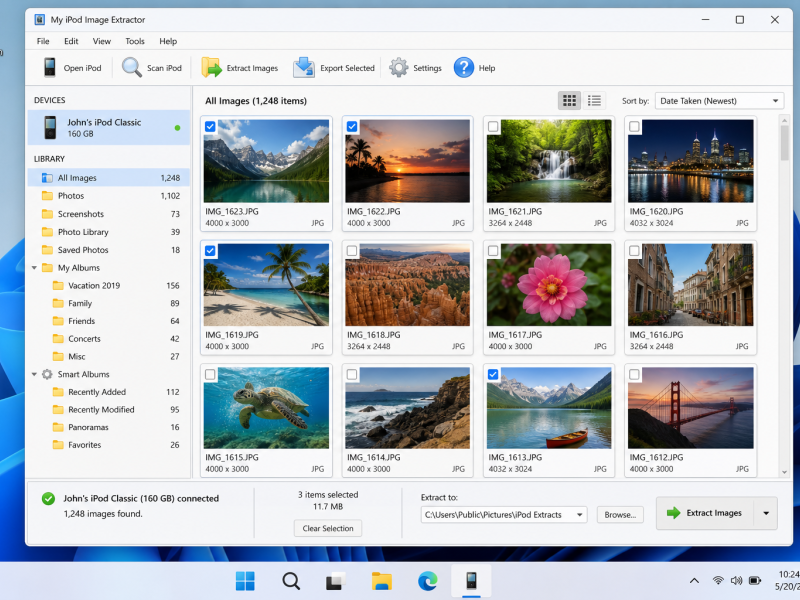Click the Clear Selection button

point(328,529)
